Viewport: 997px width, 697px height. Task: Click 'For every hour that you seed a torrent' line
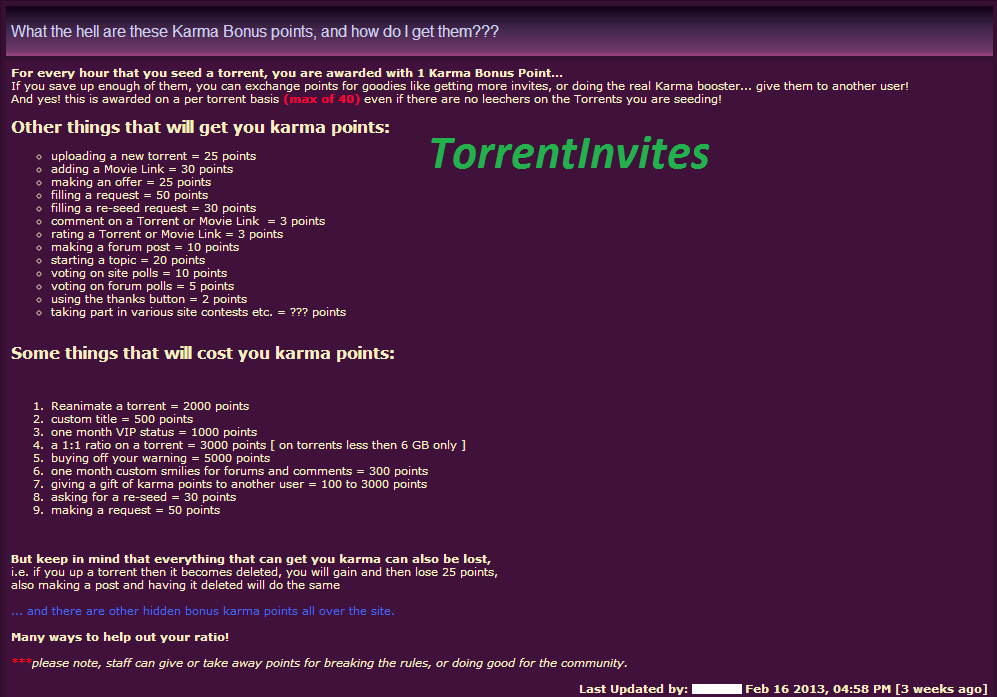[287, 73]
